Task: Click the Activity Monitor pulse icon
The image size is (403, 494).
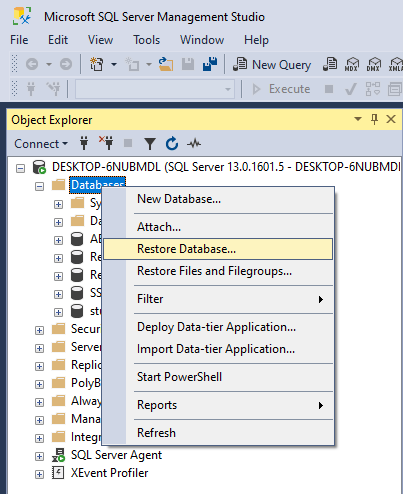Action: coord(194,144)
